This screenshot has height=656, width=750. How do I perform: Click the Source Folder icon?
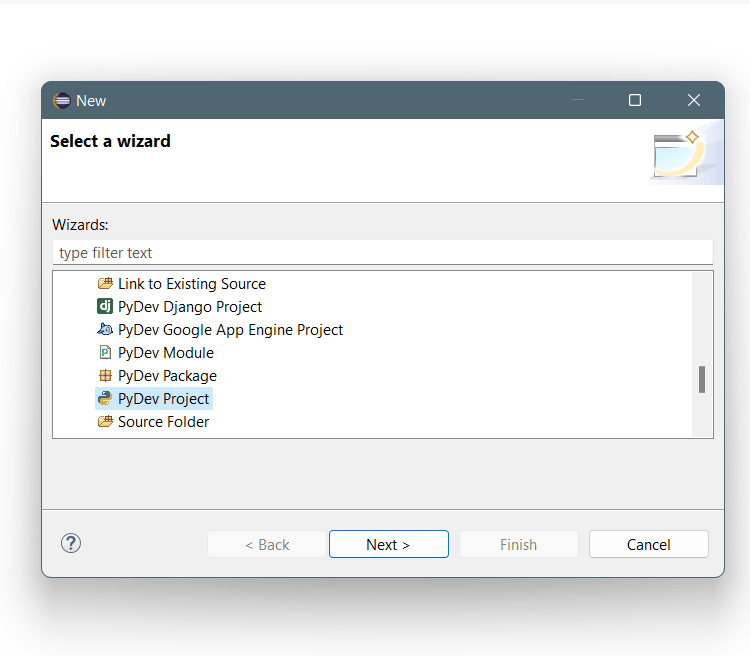(105, 422)
